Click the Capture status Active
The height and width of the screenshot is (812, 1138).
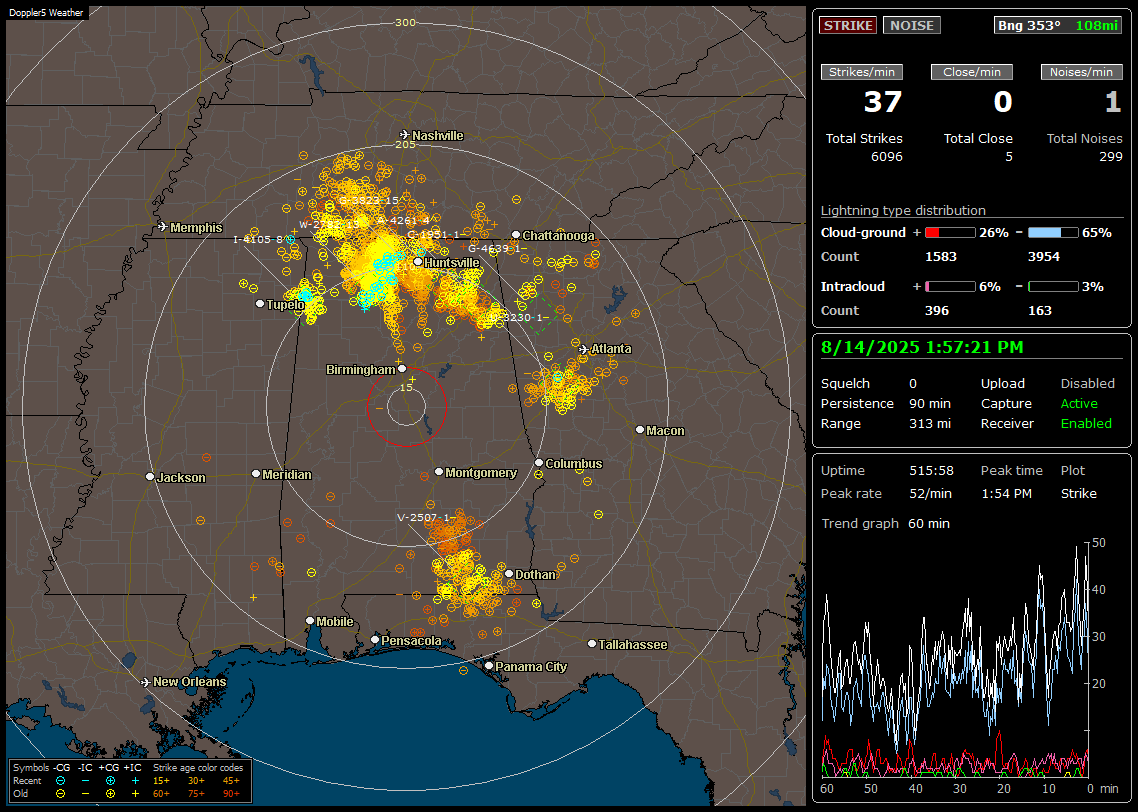point(1079,403)
